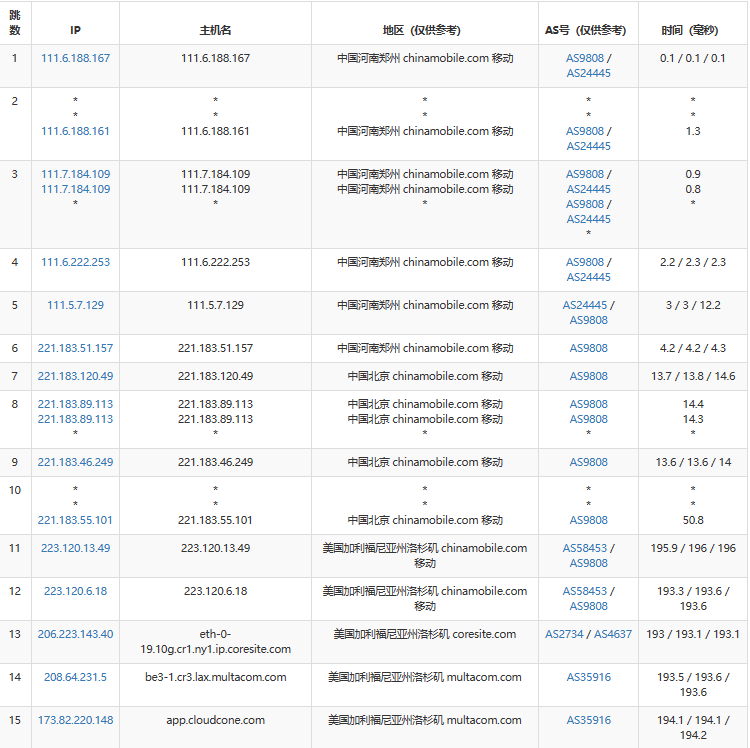Follow the 221.183.51.157 IP link

click(x=76, y=348)
